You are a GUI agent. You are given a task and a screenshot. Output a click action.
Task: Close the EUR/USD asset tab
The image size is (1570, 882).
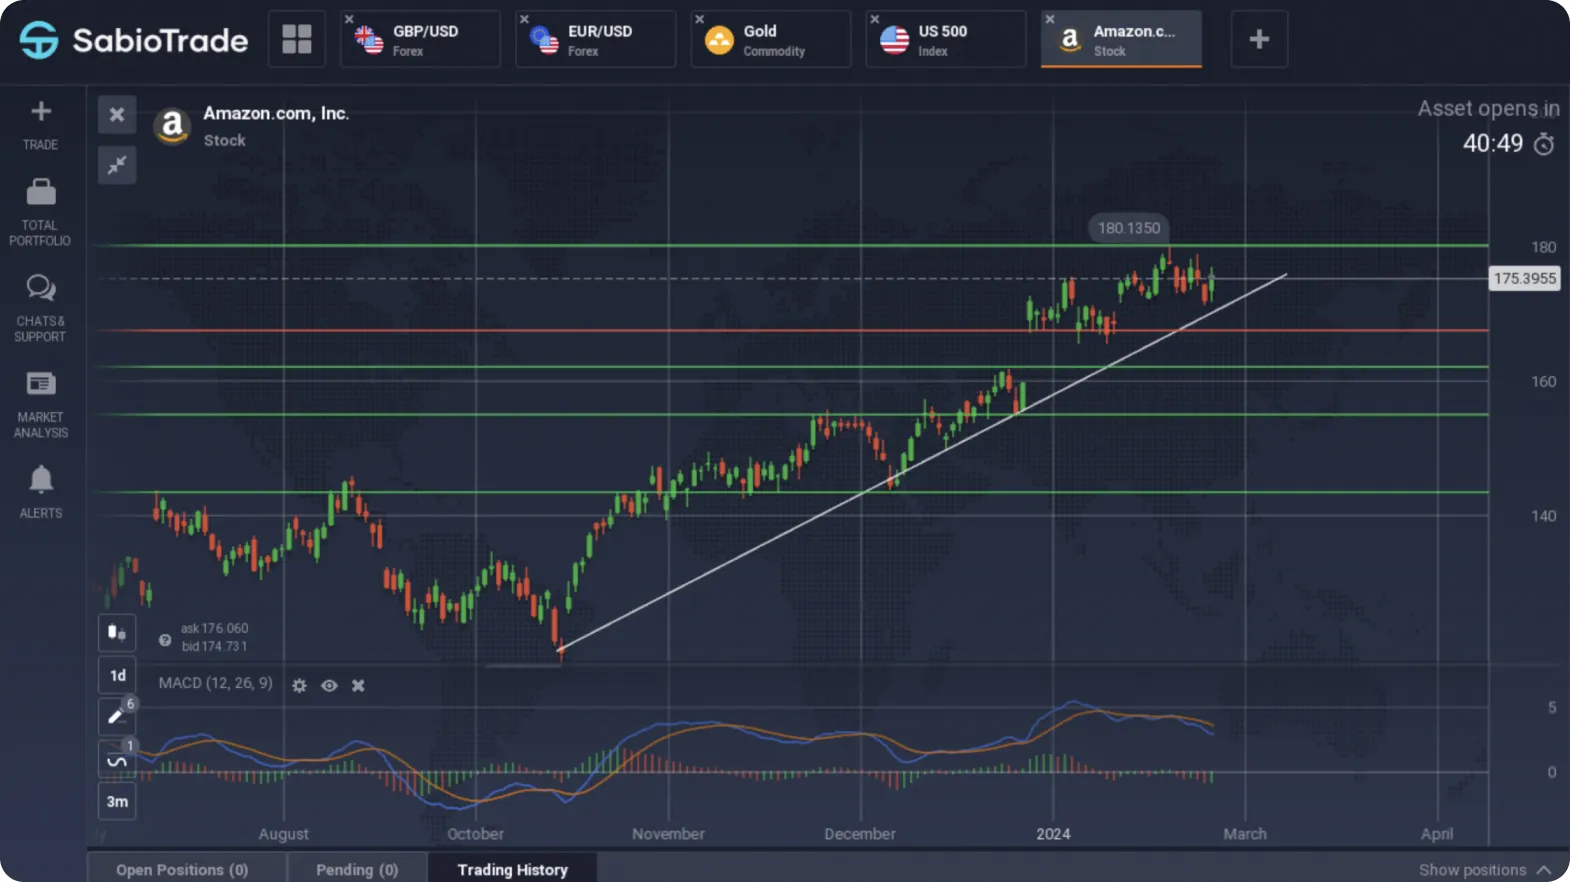524,19
